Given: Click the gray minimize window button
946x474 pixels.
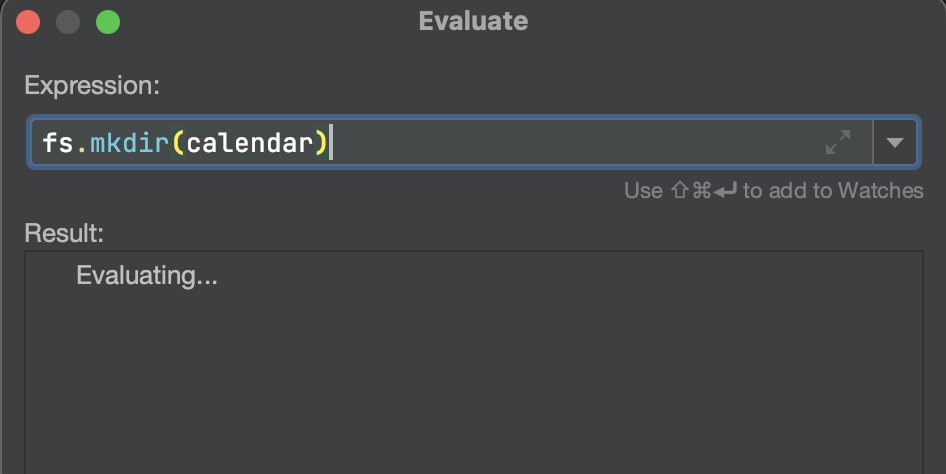Looking at the screenshot, I should [68, 22].
